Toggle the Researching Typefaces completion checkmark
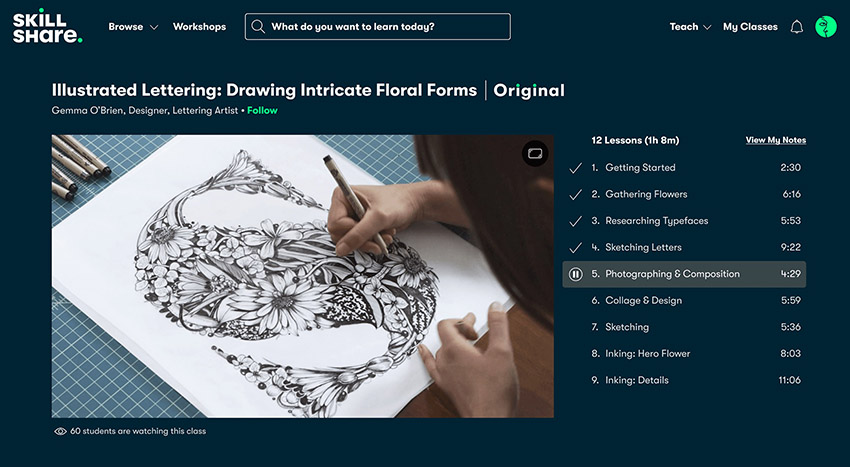The image size is (850, 467). (575, 221)
